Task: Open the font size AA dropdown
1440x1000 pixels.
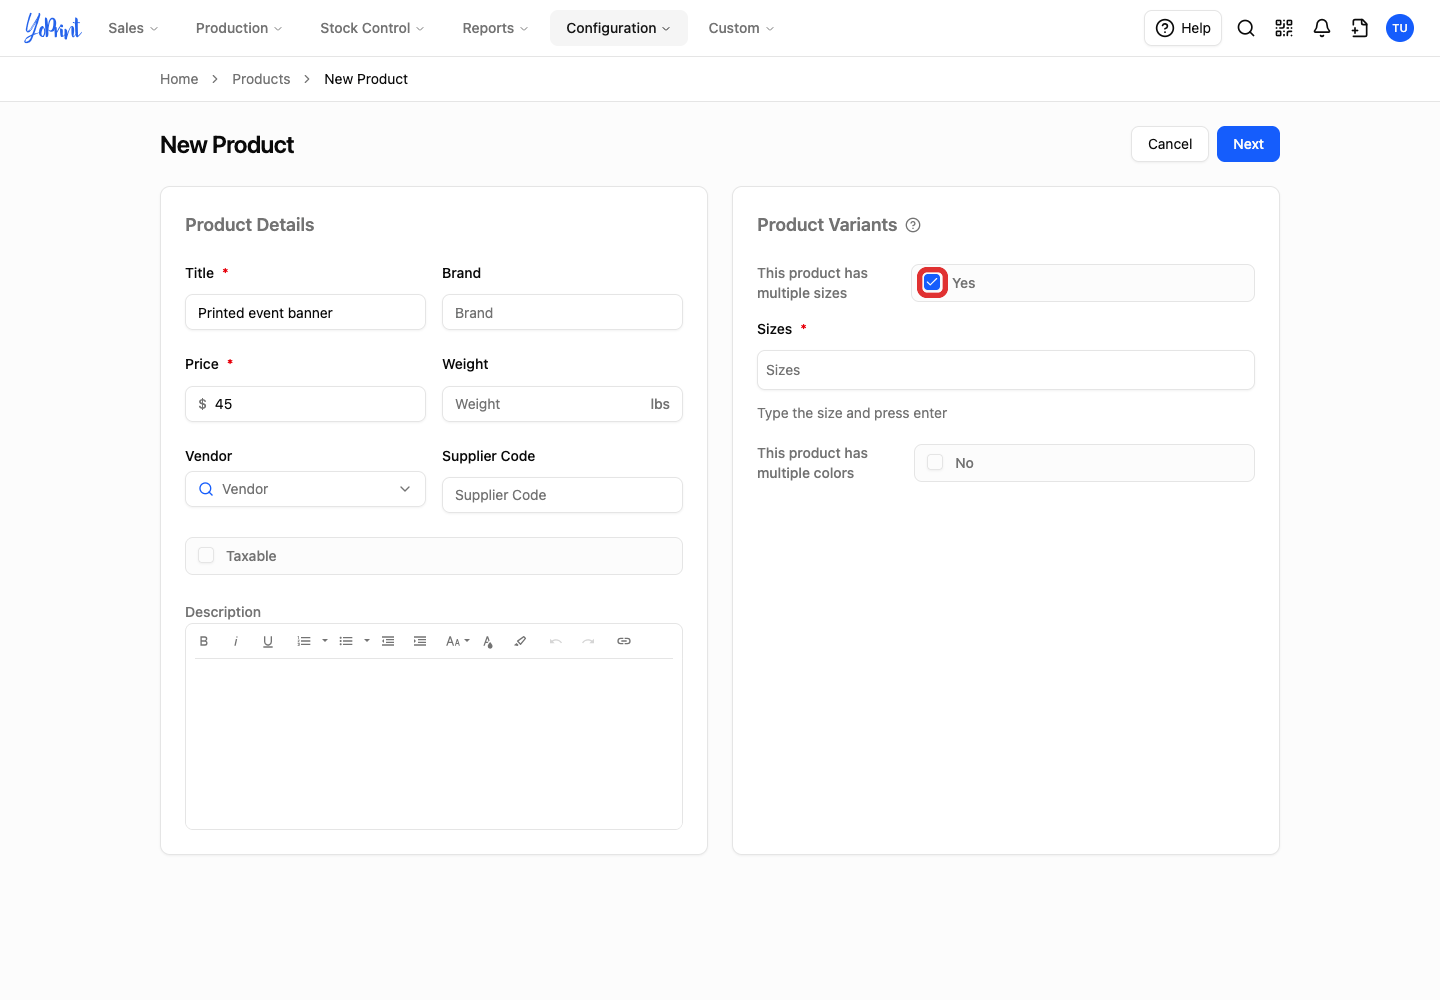Action: tap(457, 641)
